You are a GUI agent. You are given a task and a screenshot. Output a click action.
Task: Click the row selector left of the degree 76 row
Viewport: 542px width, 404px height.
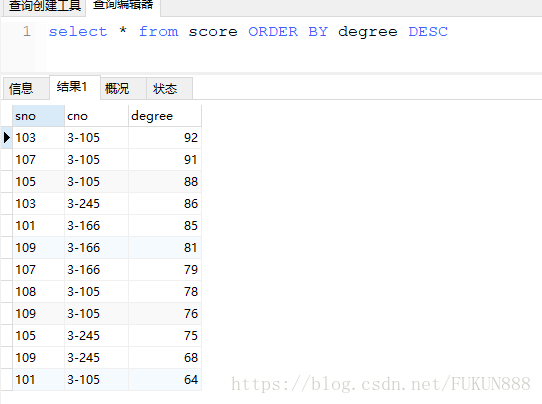coord(7,313)
